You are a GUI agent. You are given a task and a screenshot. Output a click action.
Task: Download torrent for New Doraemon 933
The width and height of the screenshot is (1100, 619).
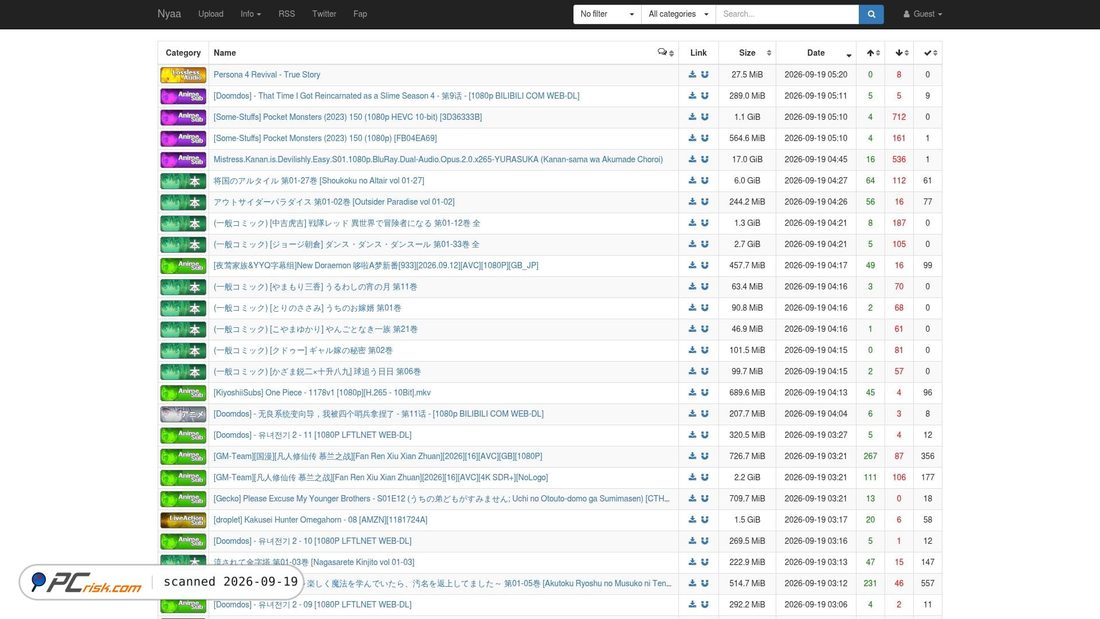pos(692,265)
